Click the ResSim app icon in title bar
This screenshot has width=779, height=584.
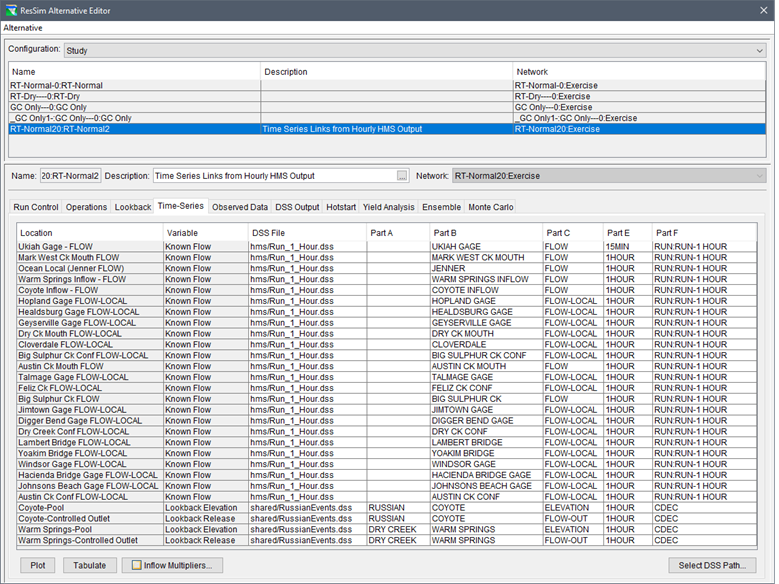coord(10,10)
